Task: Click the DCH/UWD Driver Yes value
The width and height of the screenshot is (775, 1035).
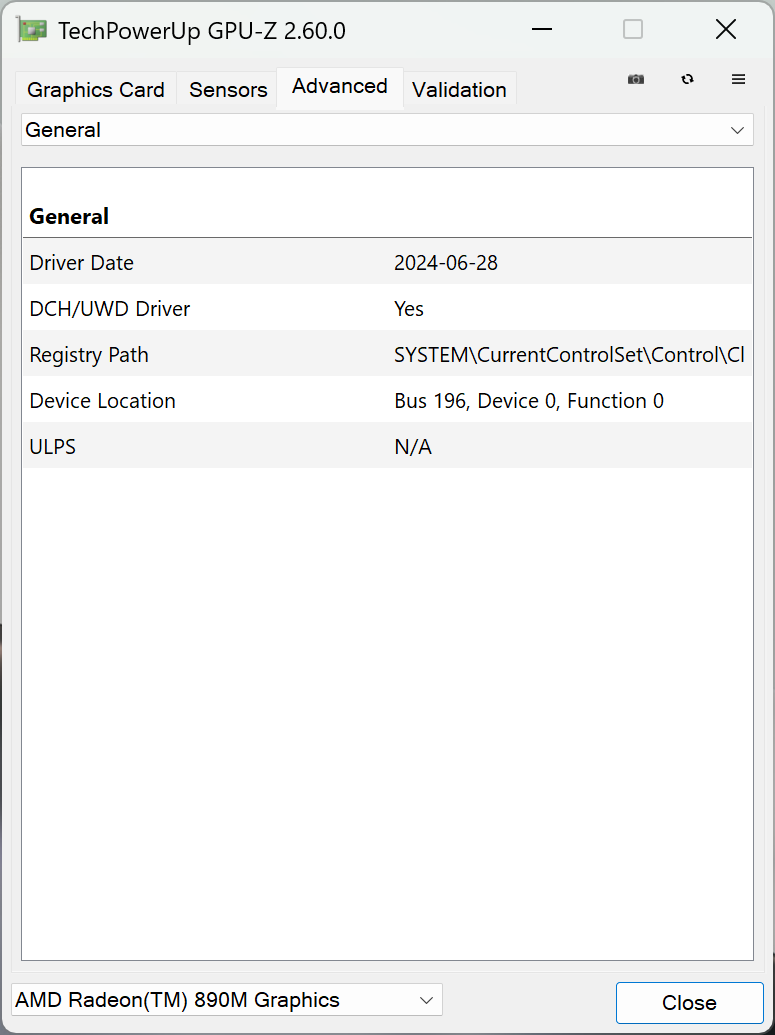Action: pyautogui.click(x=408, y=308)
